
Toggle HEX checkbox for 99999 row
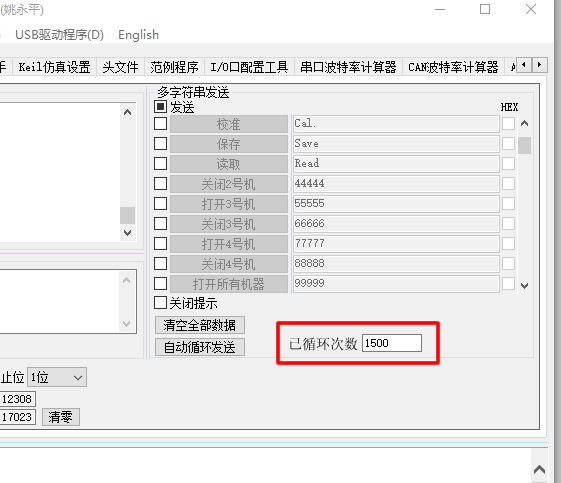(x=508, y=284)
